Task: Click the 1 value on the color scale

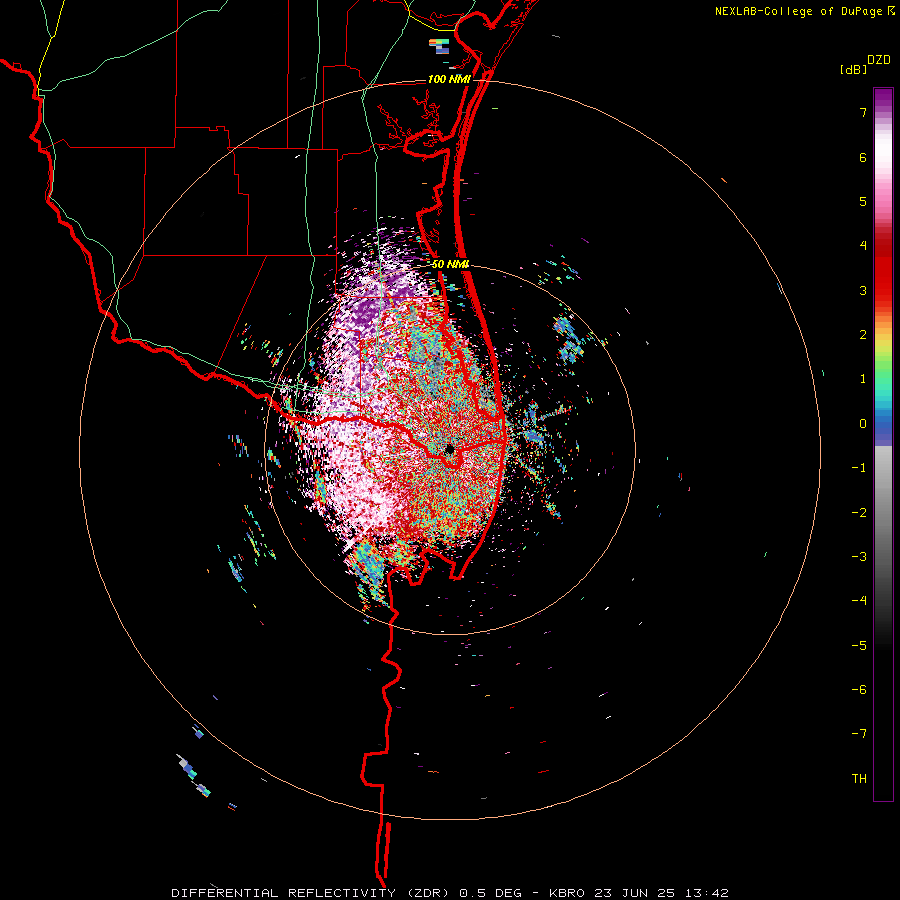Action: 863,379
